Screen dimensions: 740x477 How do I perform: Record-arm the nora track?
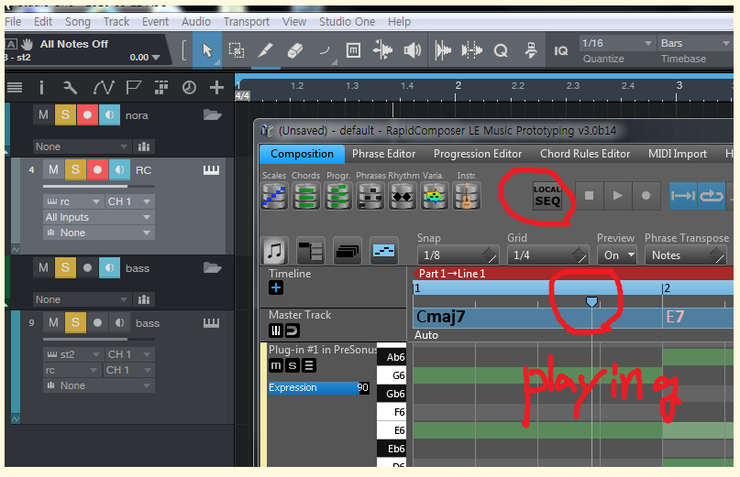click(x=87, y=115)
